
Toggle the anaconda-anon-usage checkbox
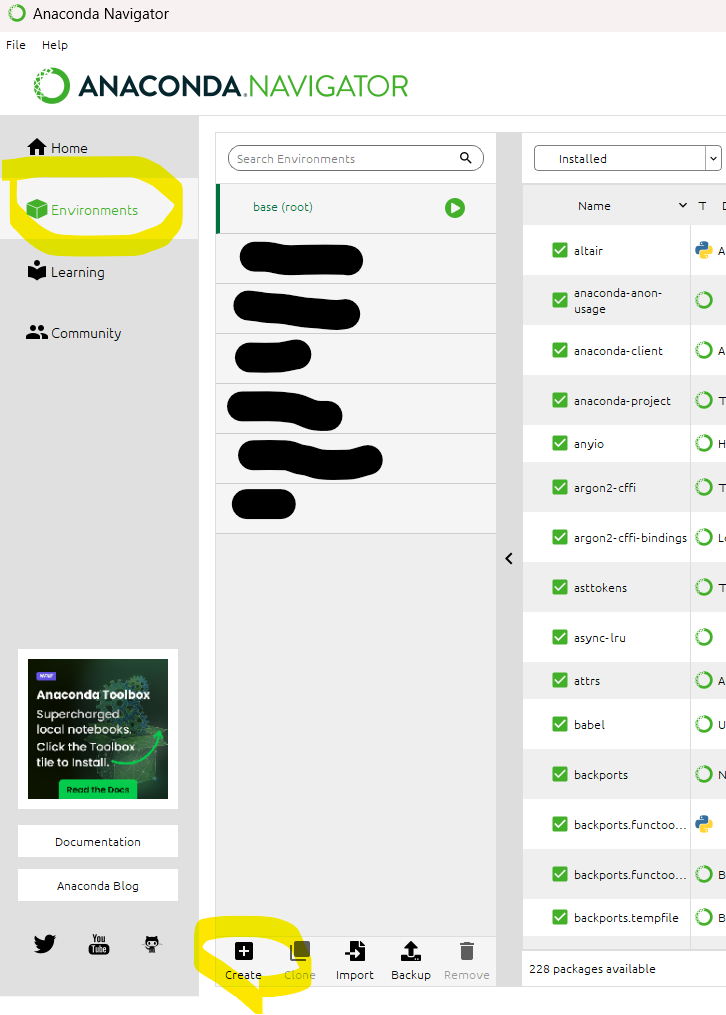tap(560, 300)
